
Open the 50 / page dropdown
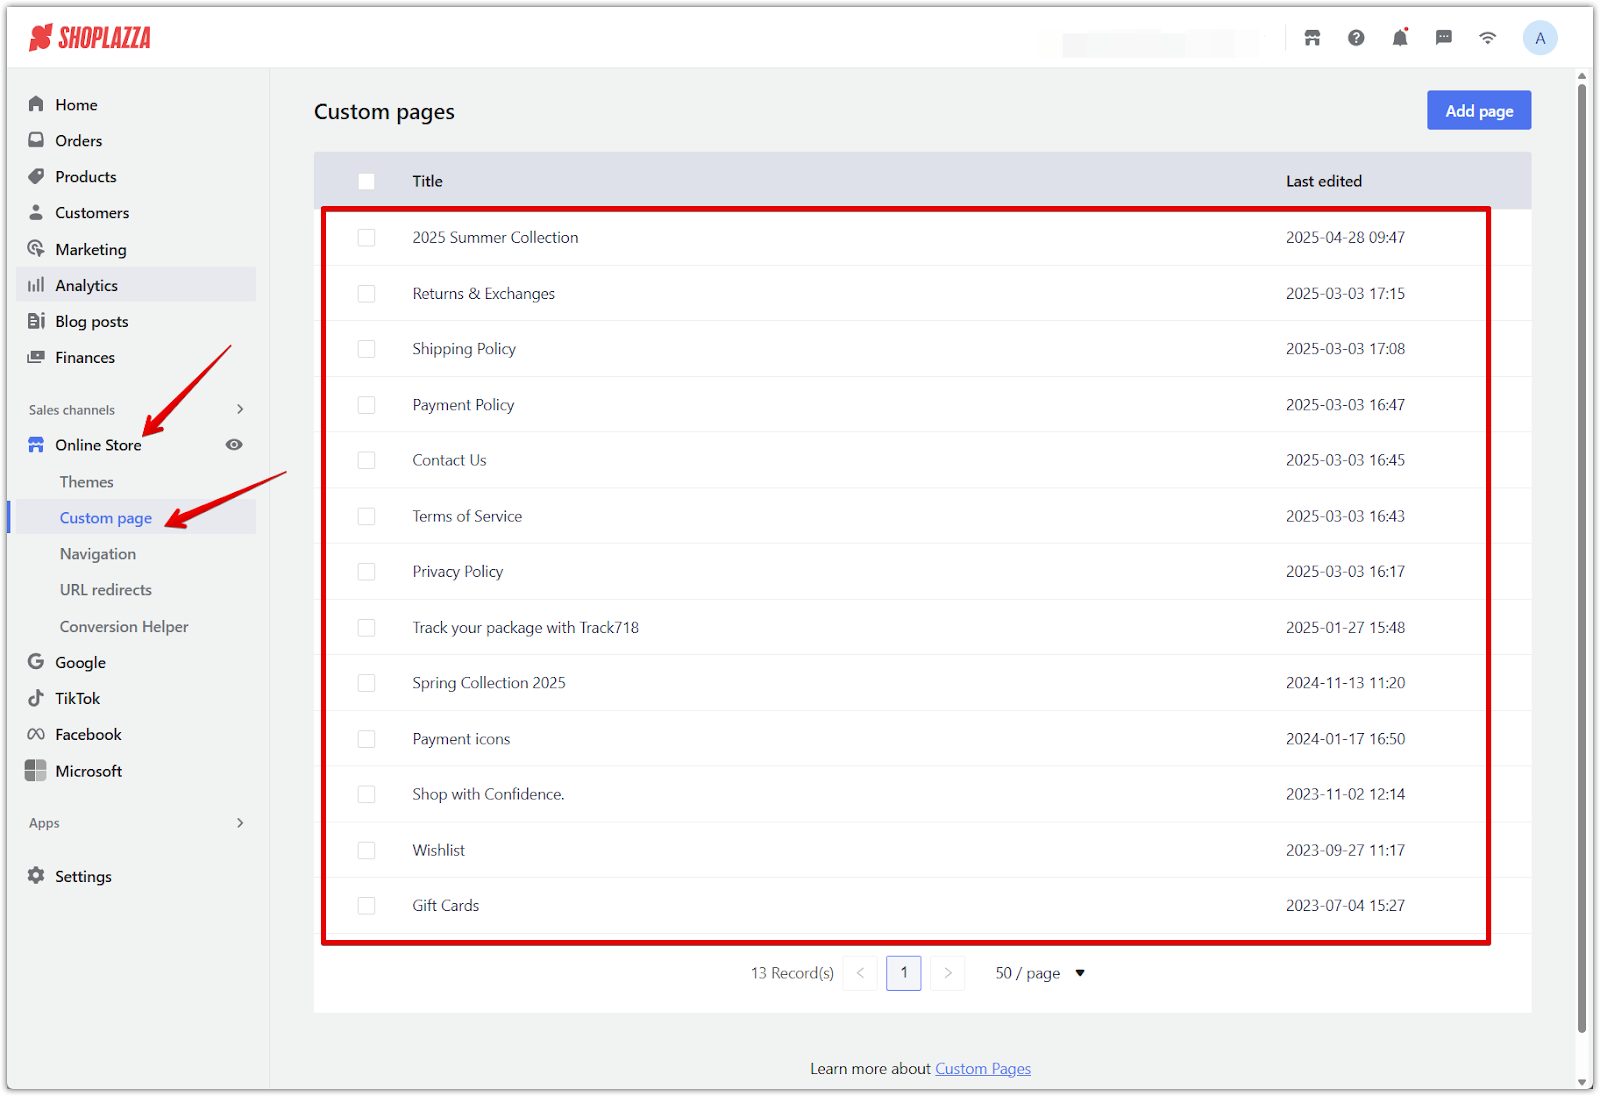click(1040, 973)
